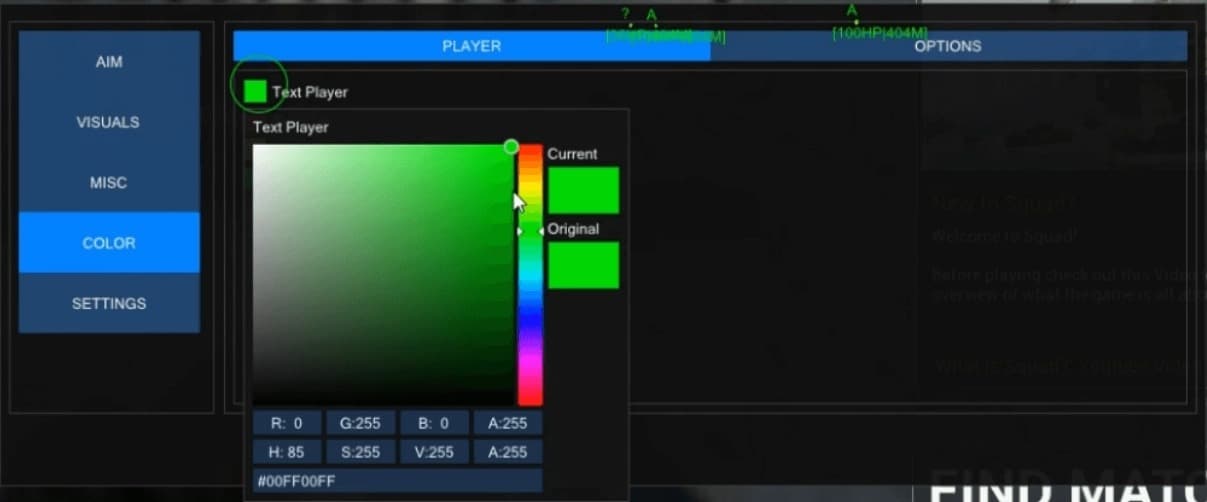Click the B: 0 blue value field
The width and height of the screenshot is (1207, 502).
(434, 423)
